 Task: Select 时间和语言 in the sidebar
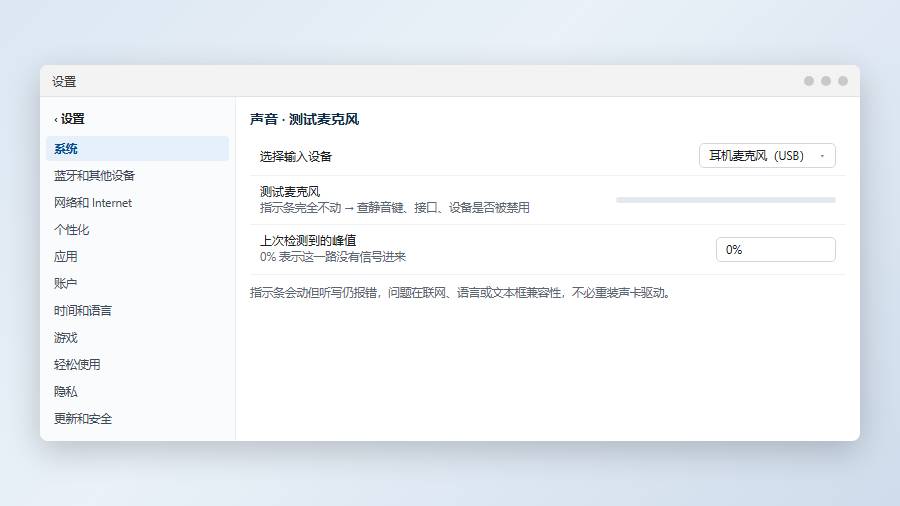(x=137, y=310)
